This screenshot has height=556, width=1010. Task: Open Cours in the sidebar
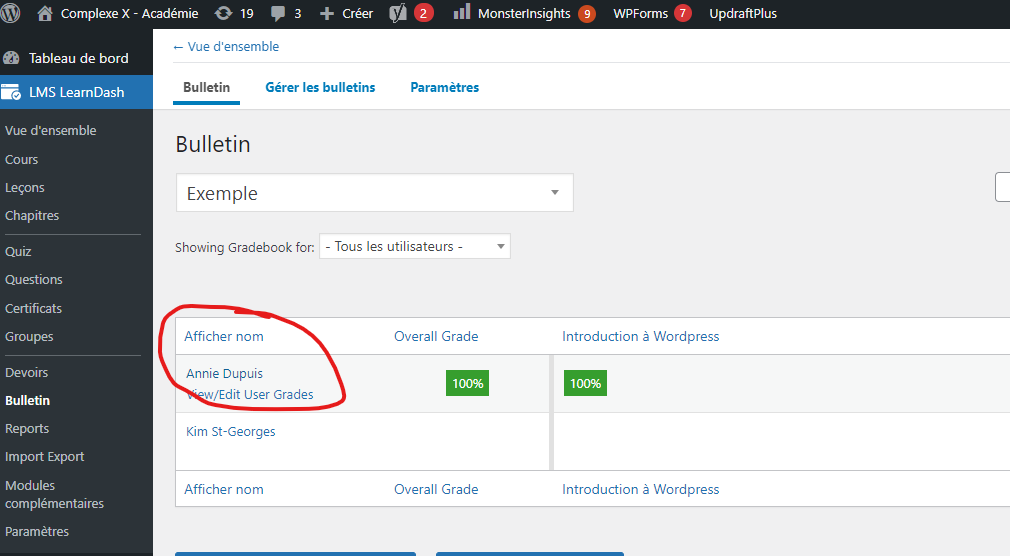(x=22, y=159)
